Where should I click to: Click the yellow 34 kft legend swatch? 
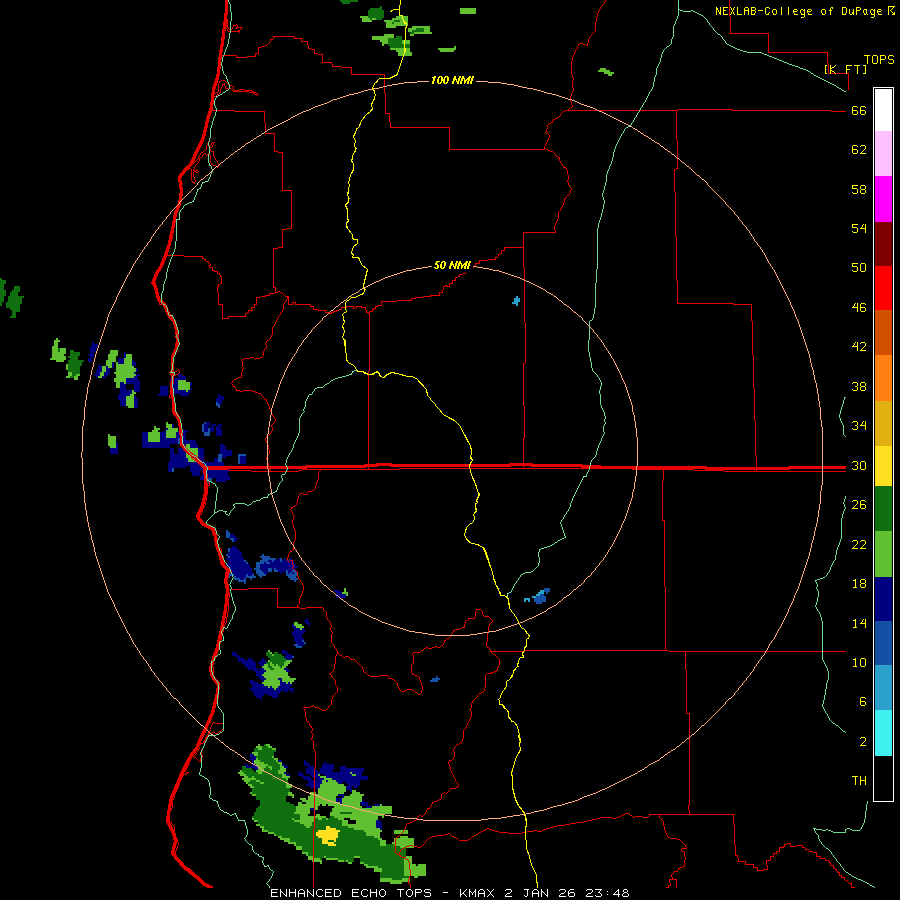[883, 466]
